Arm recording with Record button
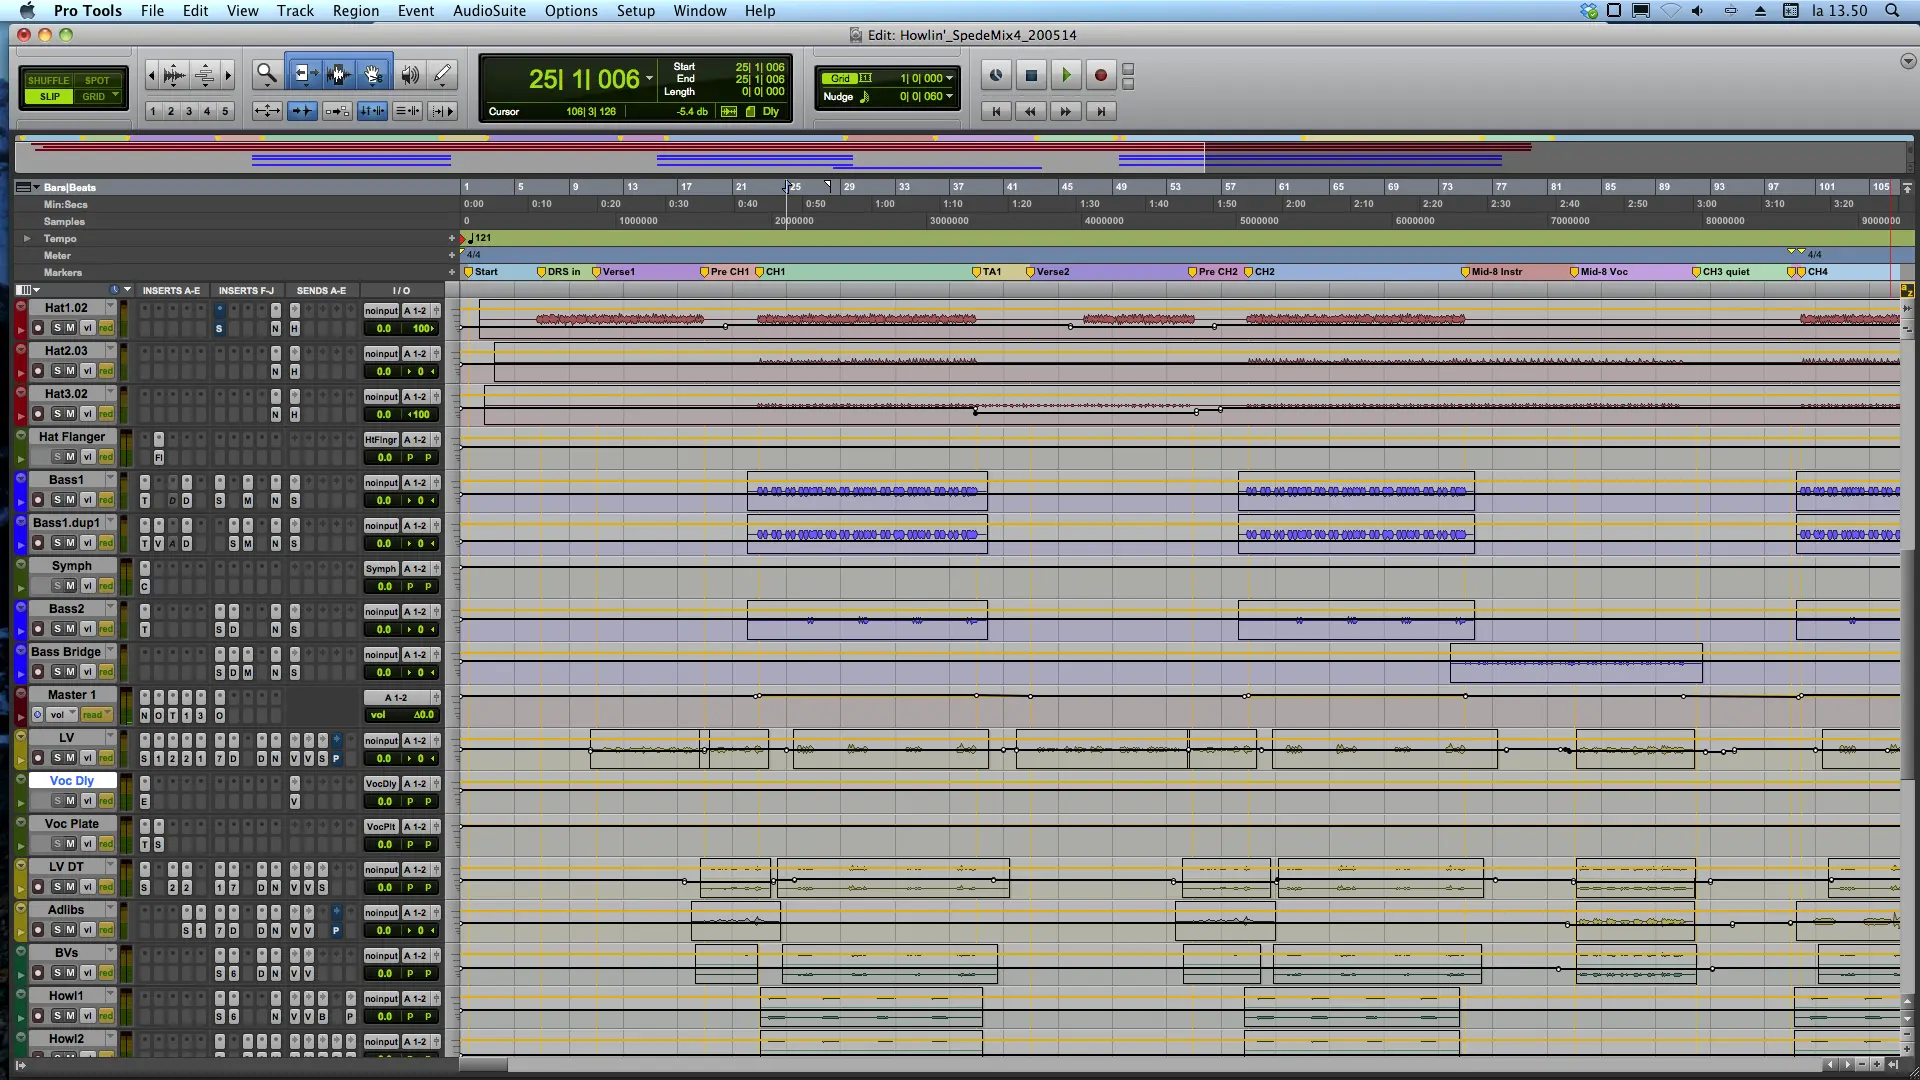This screenshot has height=1080, width=1920. point(1101,75)
